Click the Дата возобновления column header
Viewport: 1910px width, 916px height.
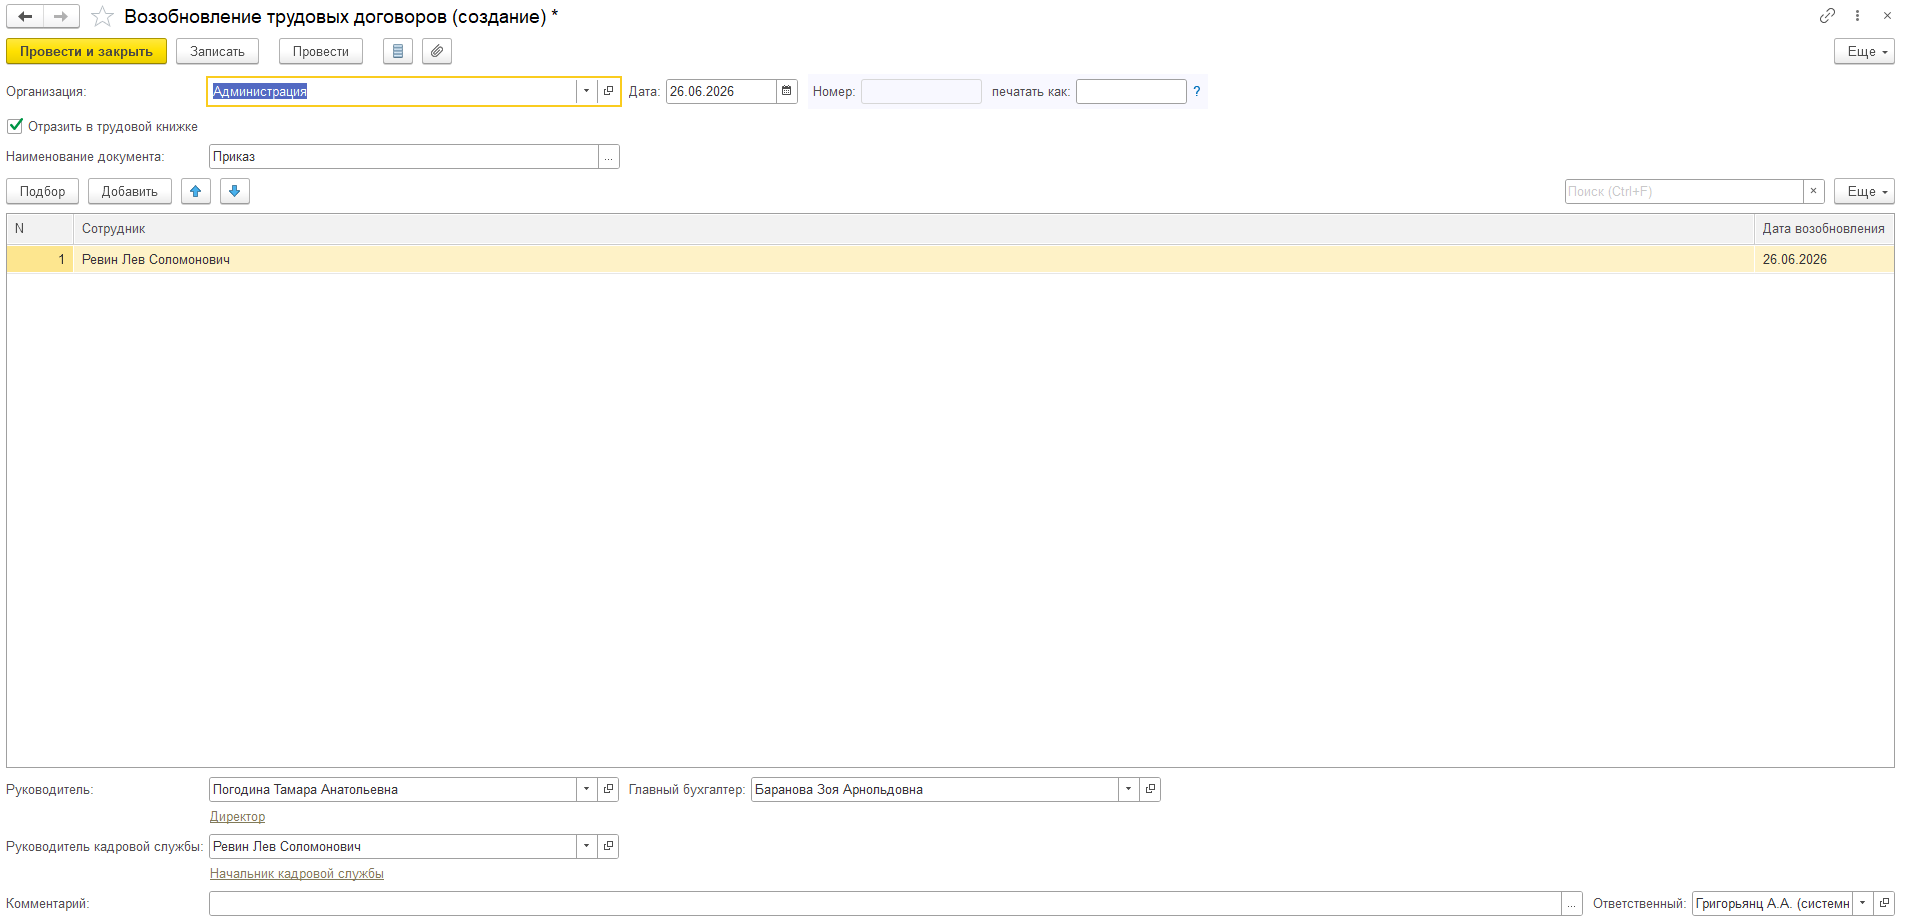pyautogui.click(x=1823, y=229)
